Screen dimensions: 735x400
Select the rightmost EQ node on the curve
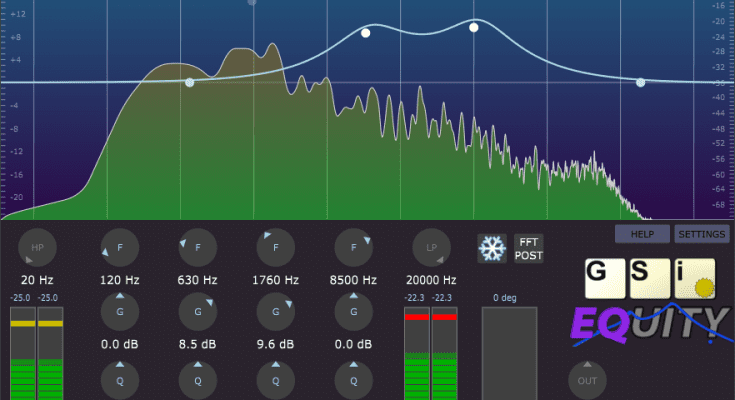click(x=641, y=82)
